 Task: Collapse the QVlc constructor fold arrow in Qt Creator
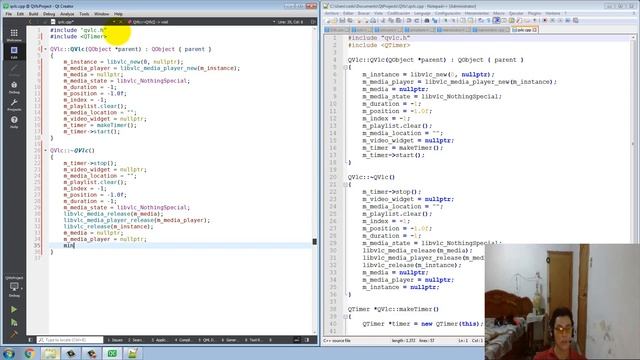tap(45, 49)
